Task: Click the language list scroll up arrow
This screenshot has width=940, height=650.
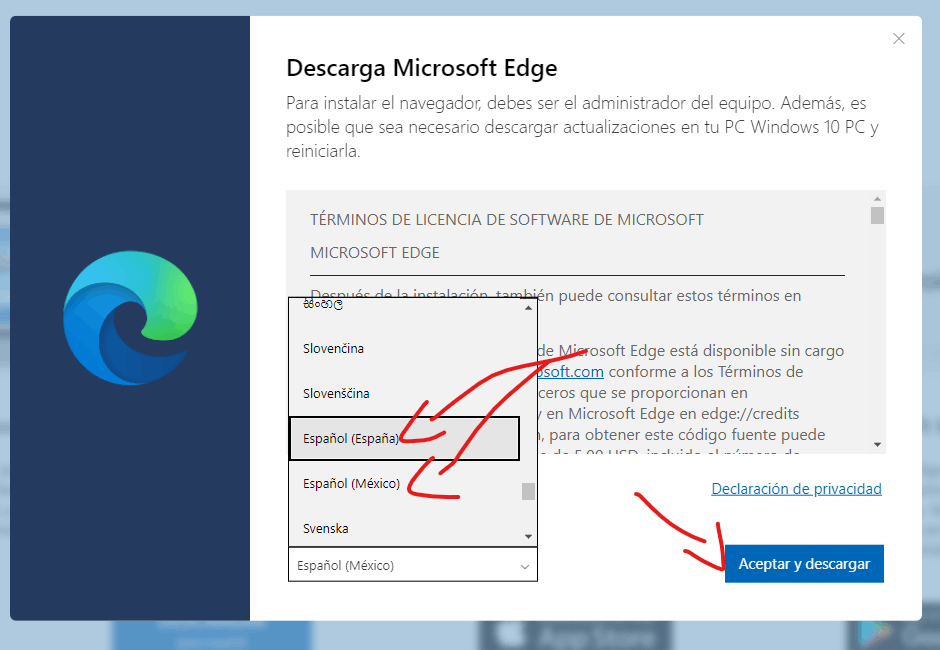Action: tap(528, 308)
